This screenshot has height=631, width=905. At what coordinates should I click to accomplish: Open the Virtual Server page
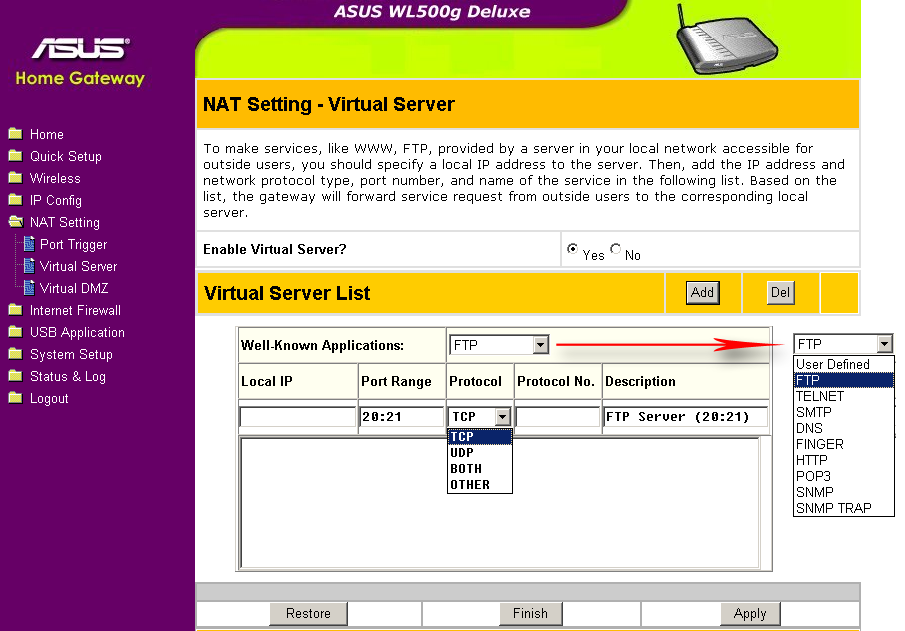pos(78,266)
